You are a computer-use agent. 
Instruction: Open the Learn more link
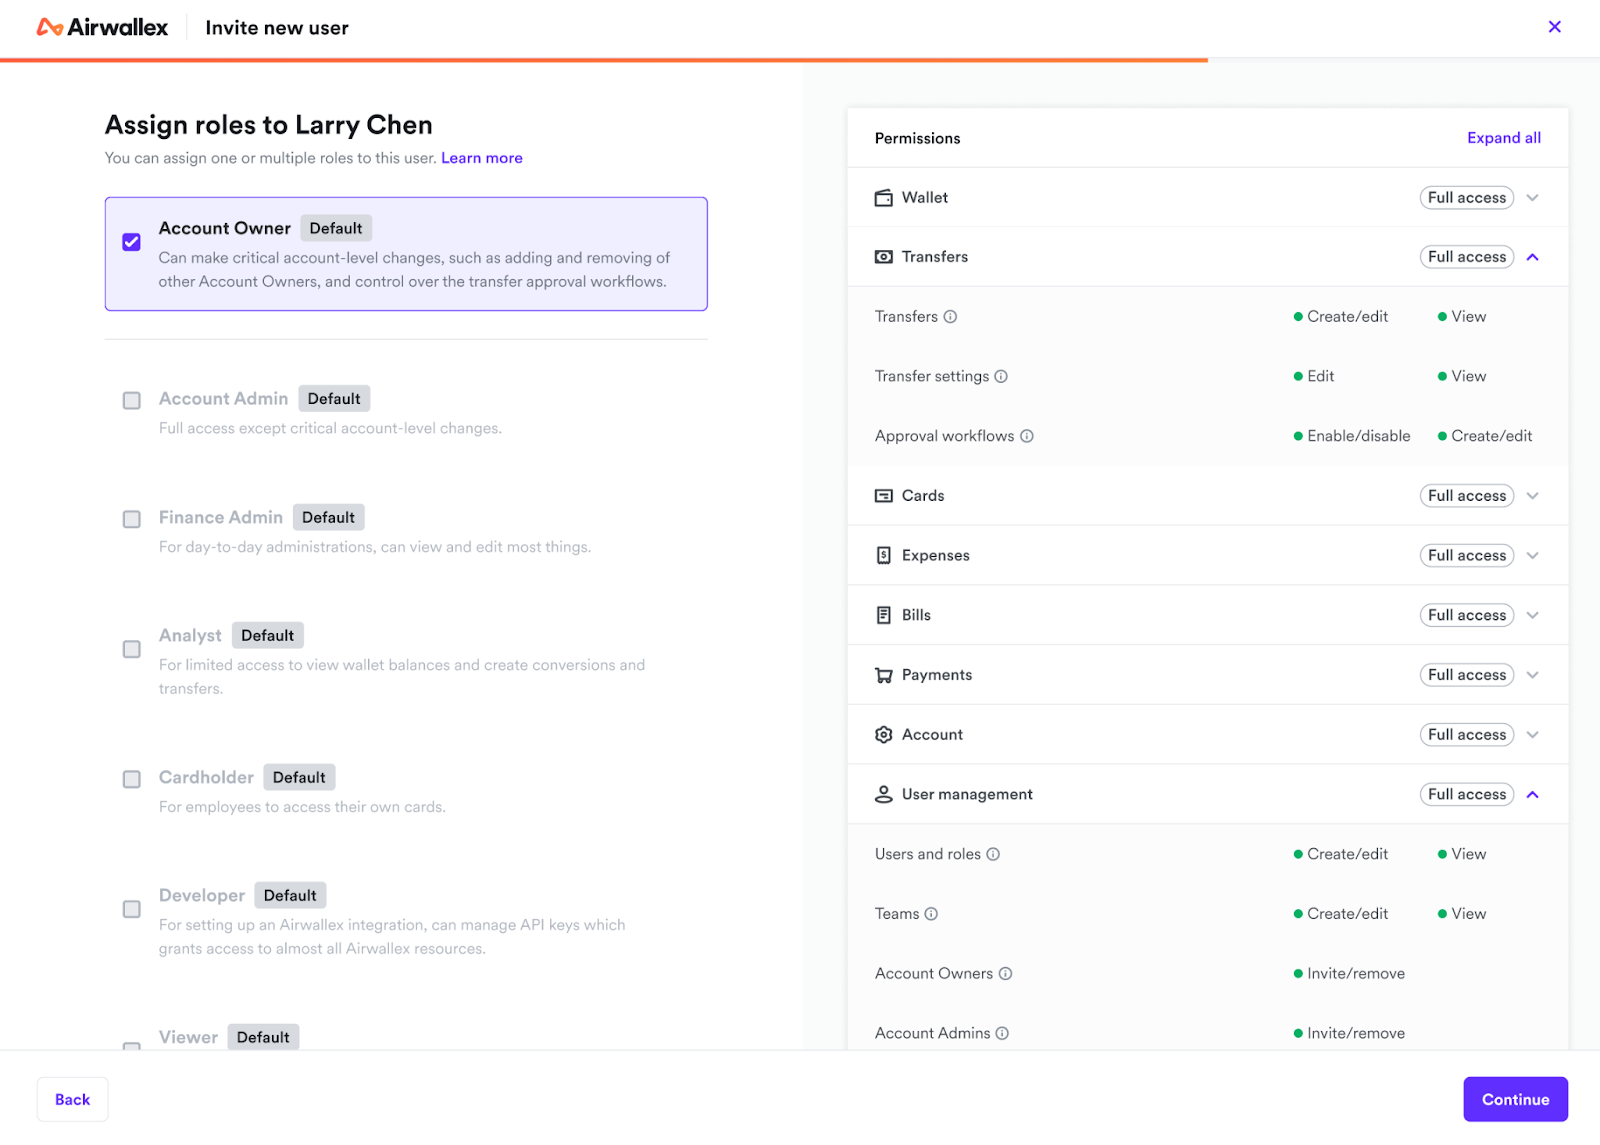point(482,158)
